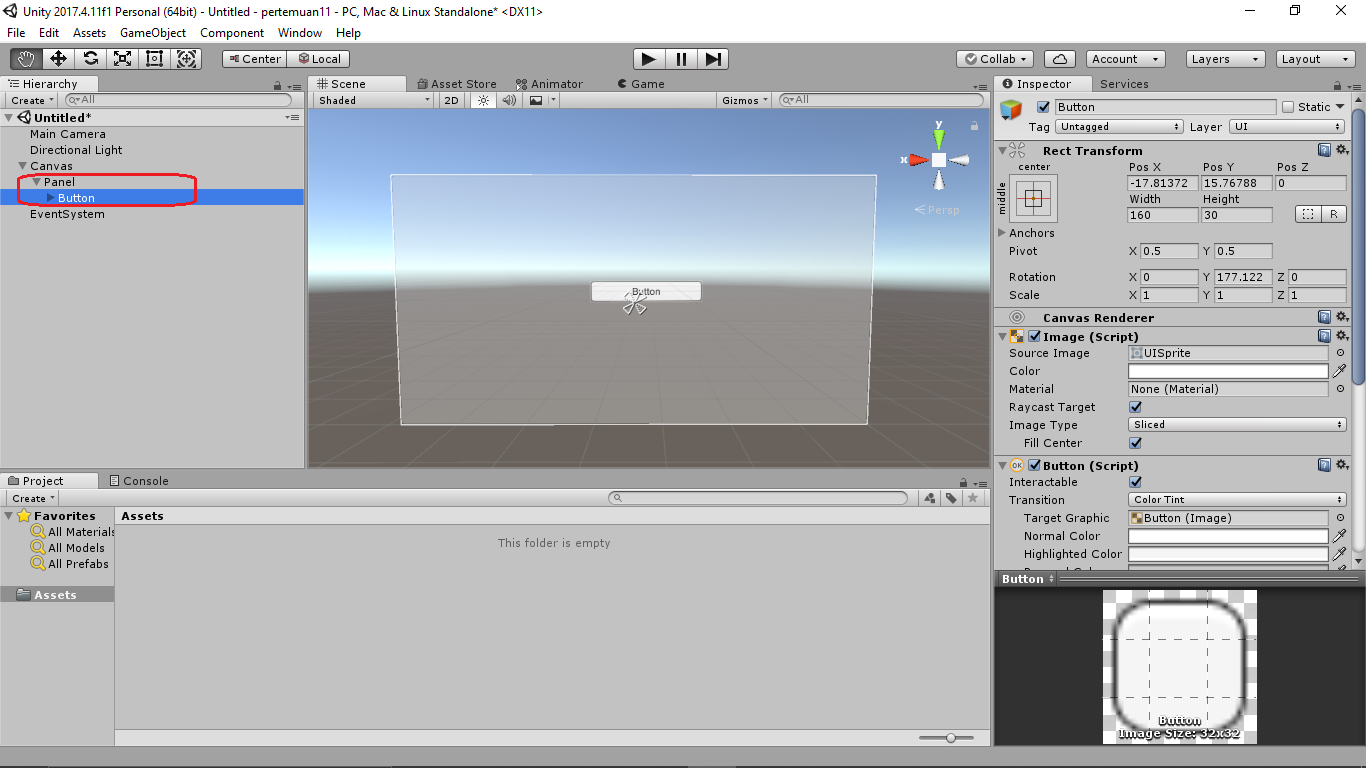The height and width of the screenshot is (768, 1366).
Task: Select the combined Transform tool
Action: 186,59
